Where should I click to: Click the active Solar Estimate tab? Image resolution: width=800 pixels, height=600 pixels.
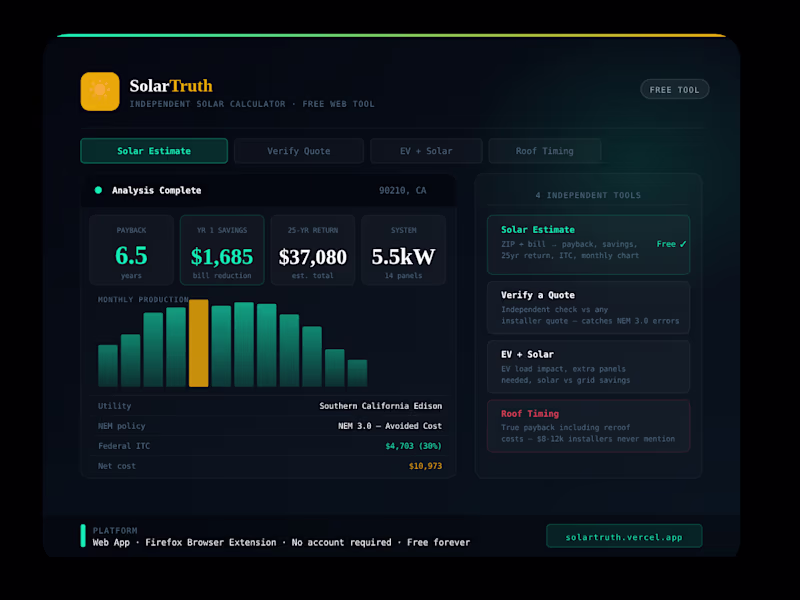click(153, 150)
